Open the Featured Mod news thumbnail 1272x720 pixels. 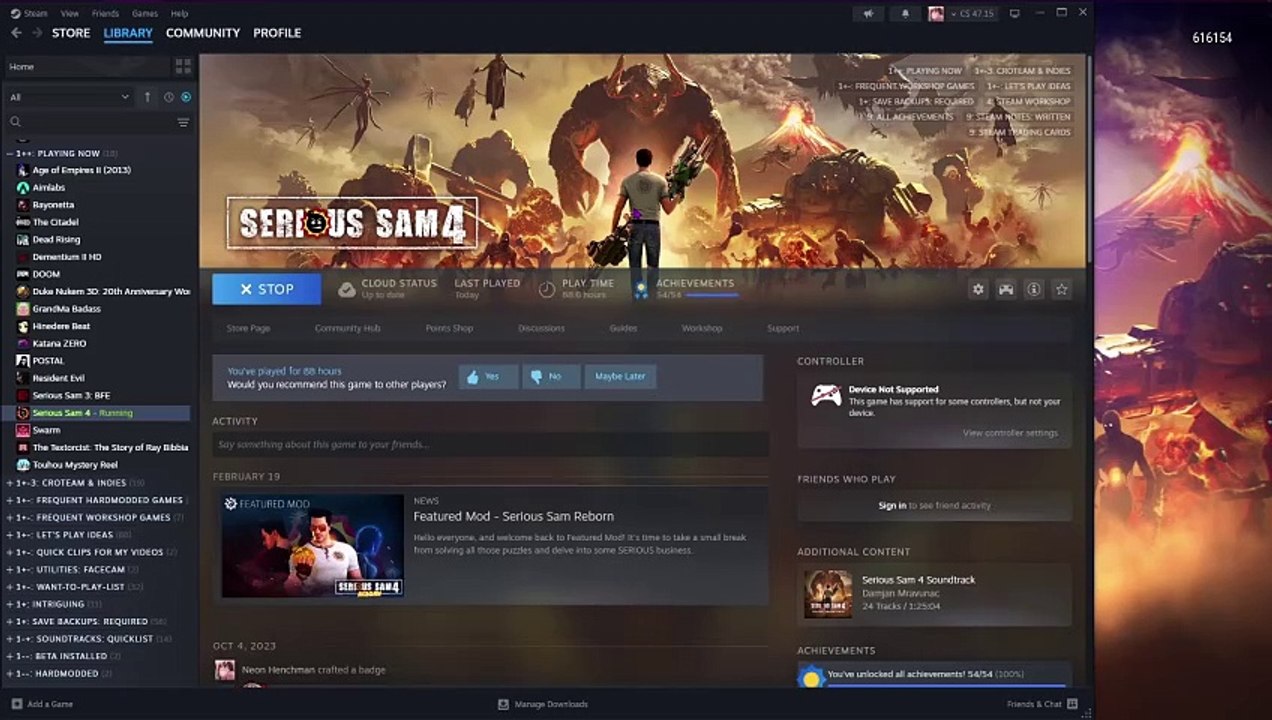click(x=313, y=546)
